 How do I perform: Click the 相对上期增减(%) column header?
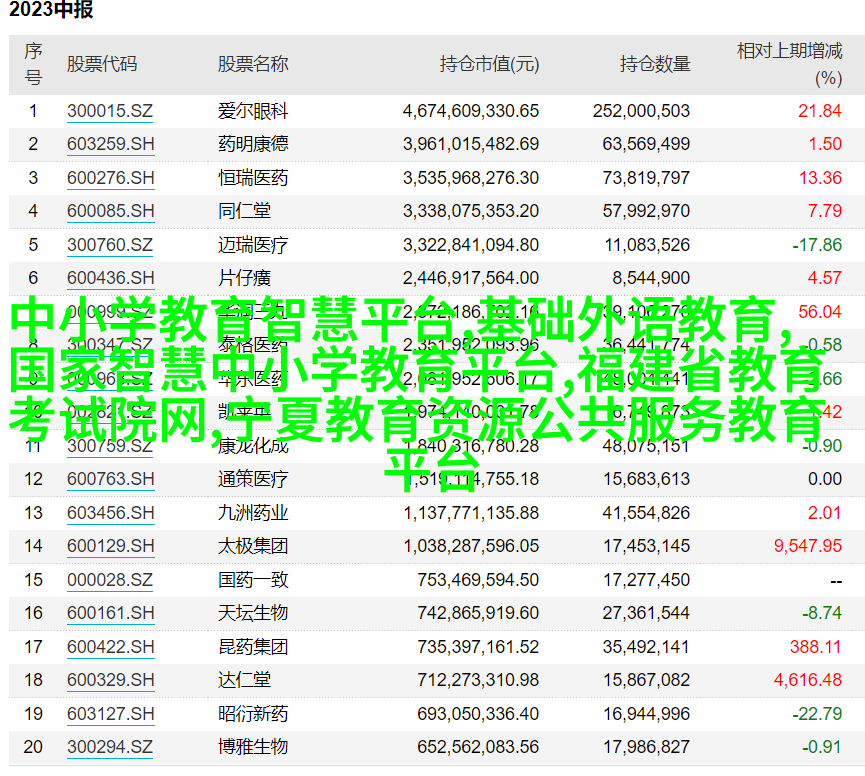pos(789,65)
